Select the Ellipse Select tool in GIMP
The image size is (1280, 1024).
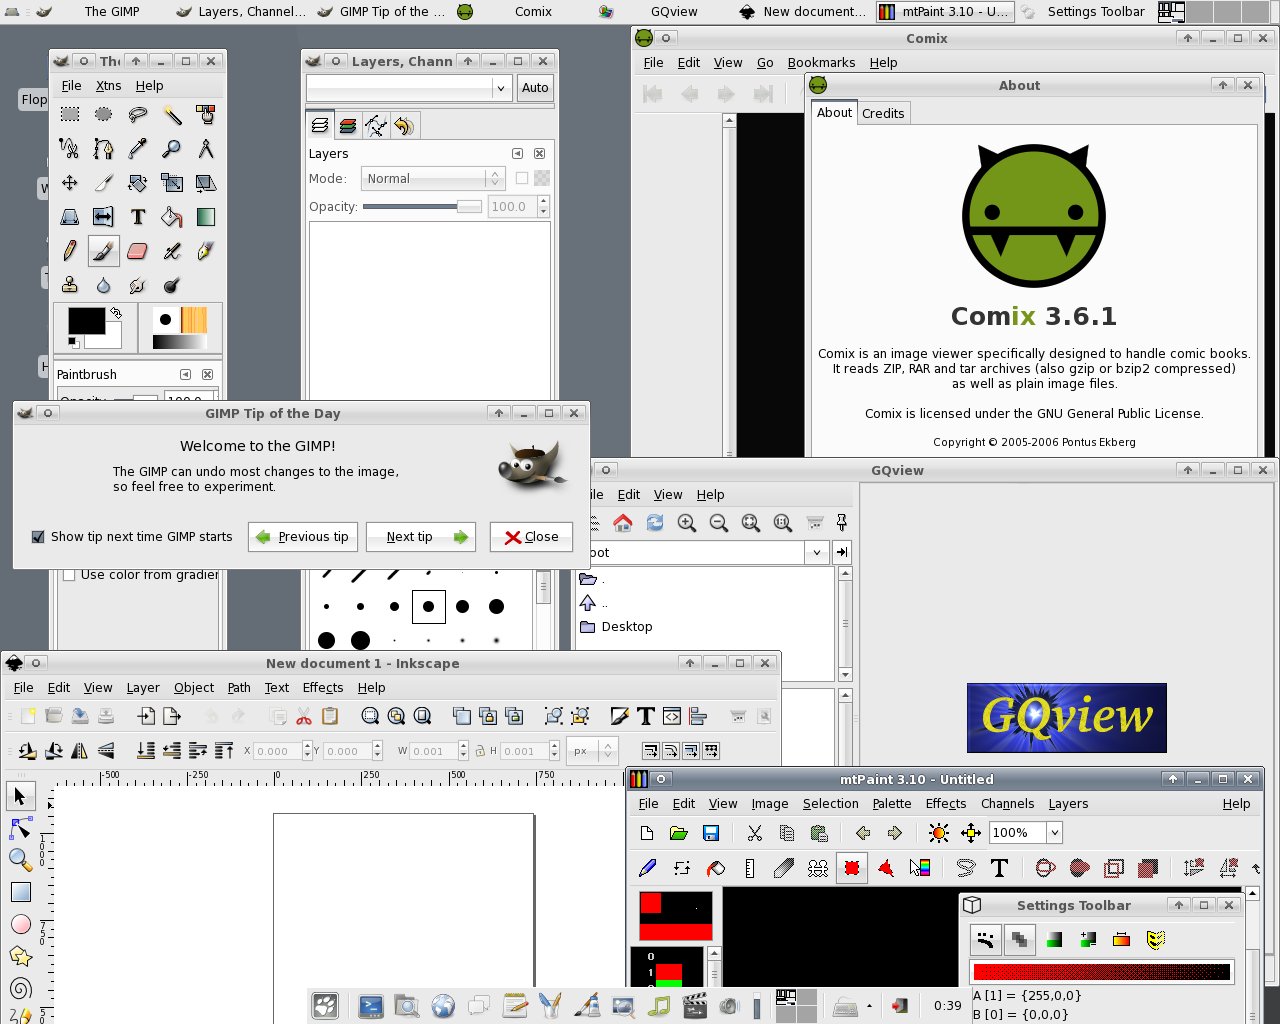103,115
